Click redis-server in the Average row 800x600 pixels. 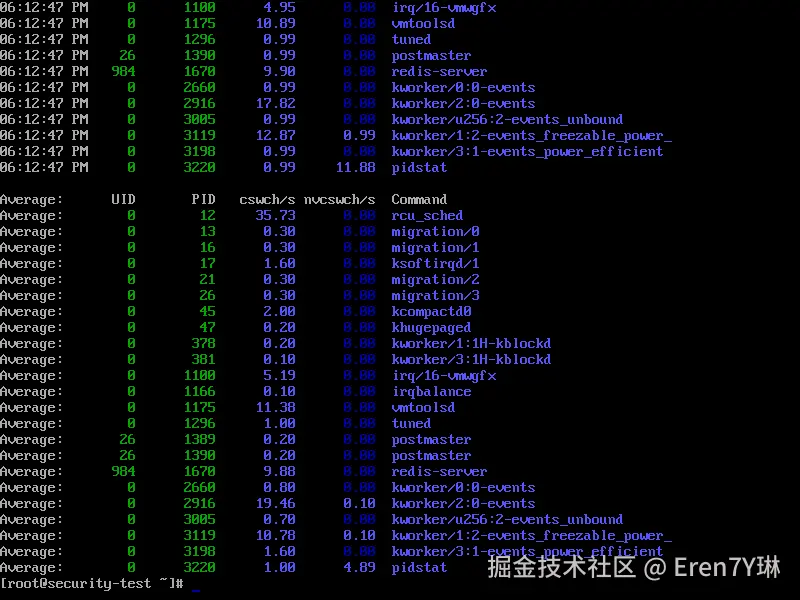pos(439,471)
